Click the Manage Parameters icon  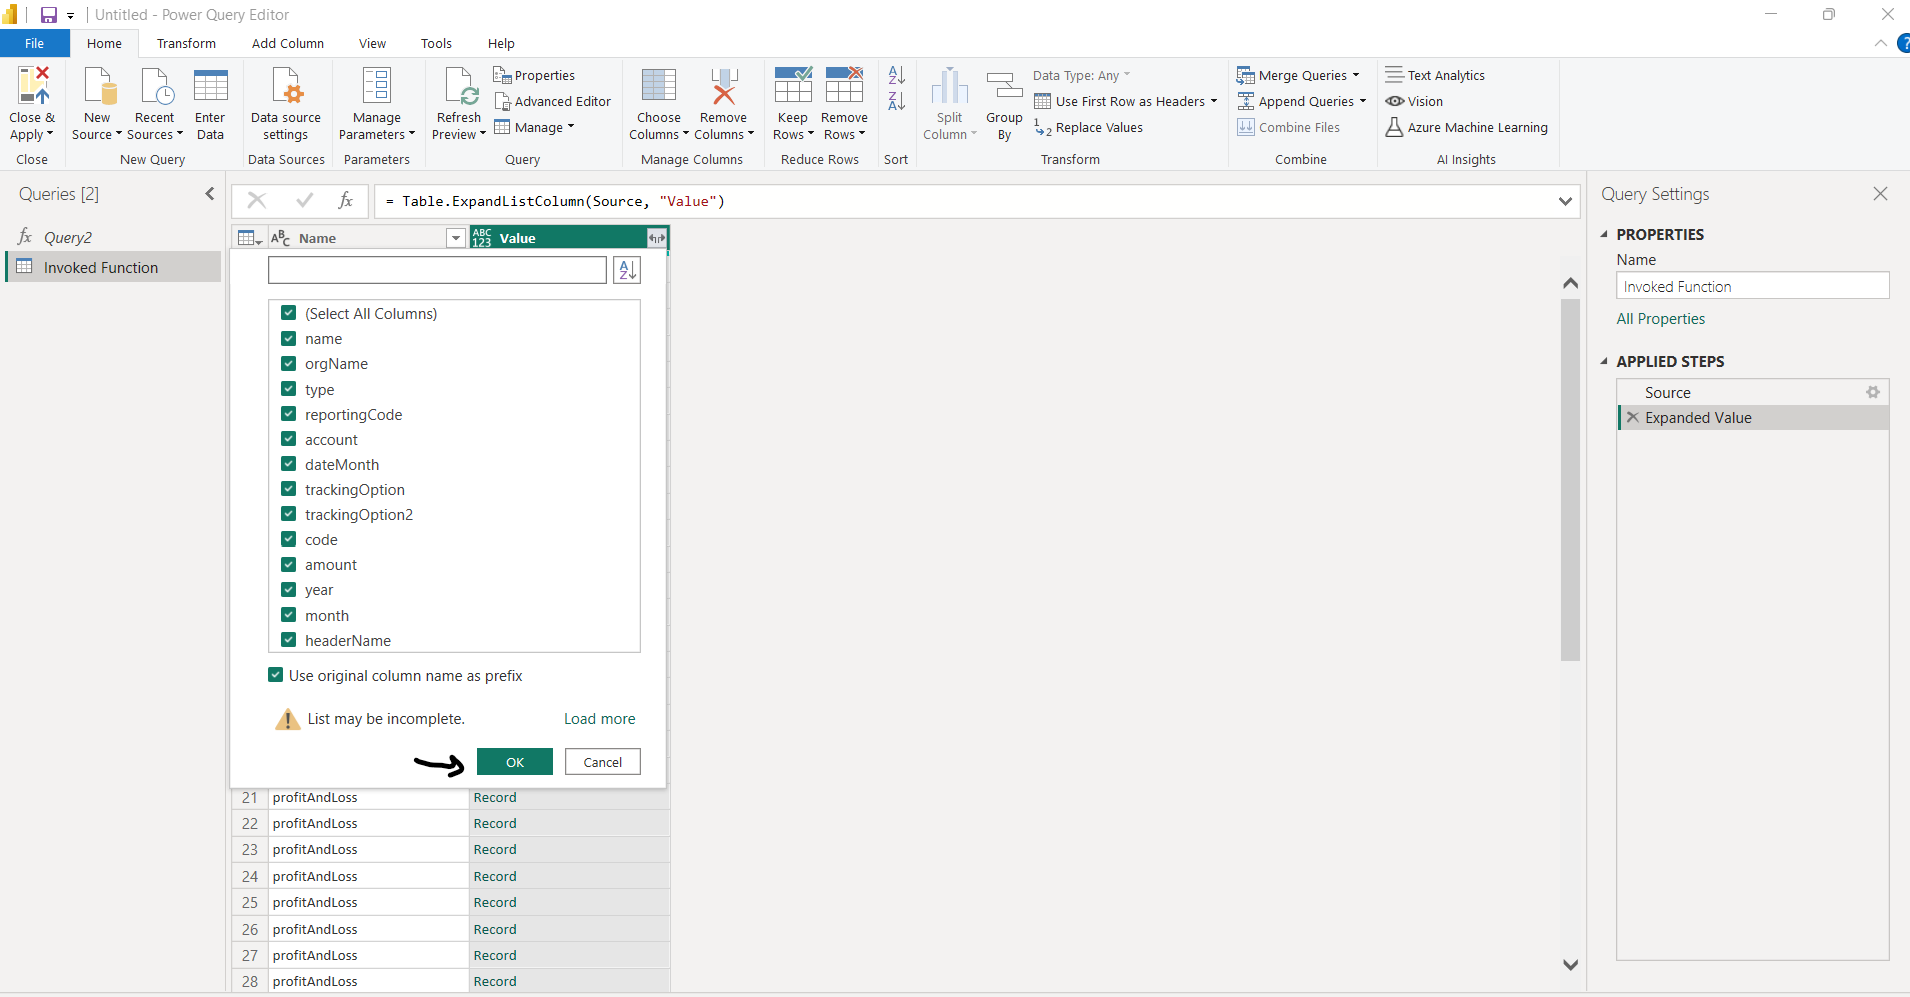(377, 87)
